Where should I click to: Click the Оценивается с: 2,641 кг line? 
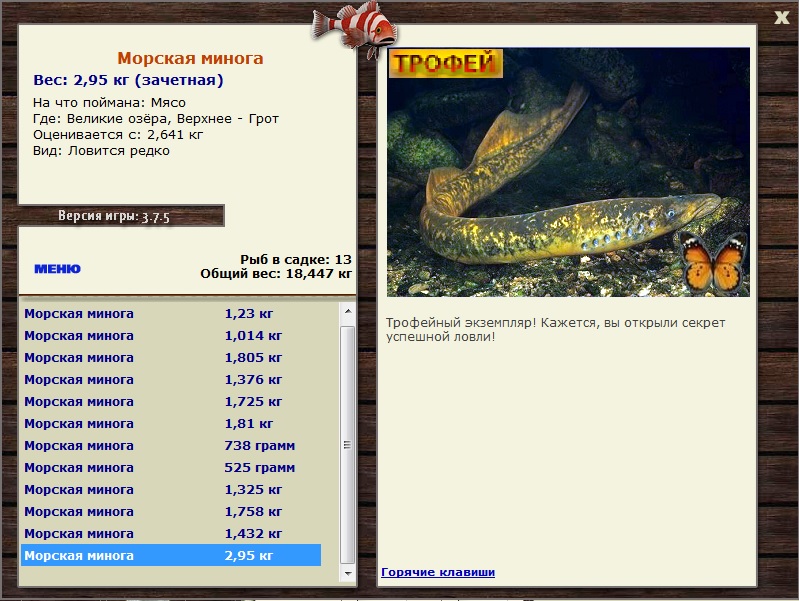118,135
